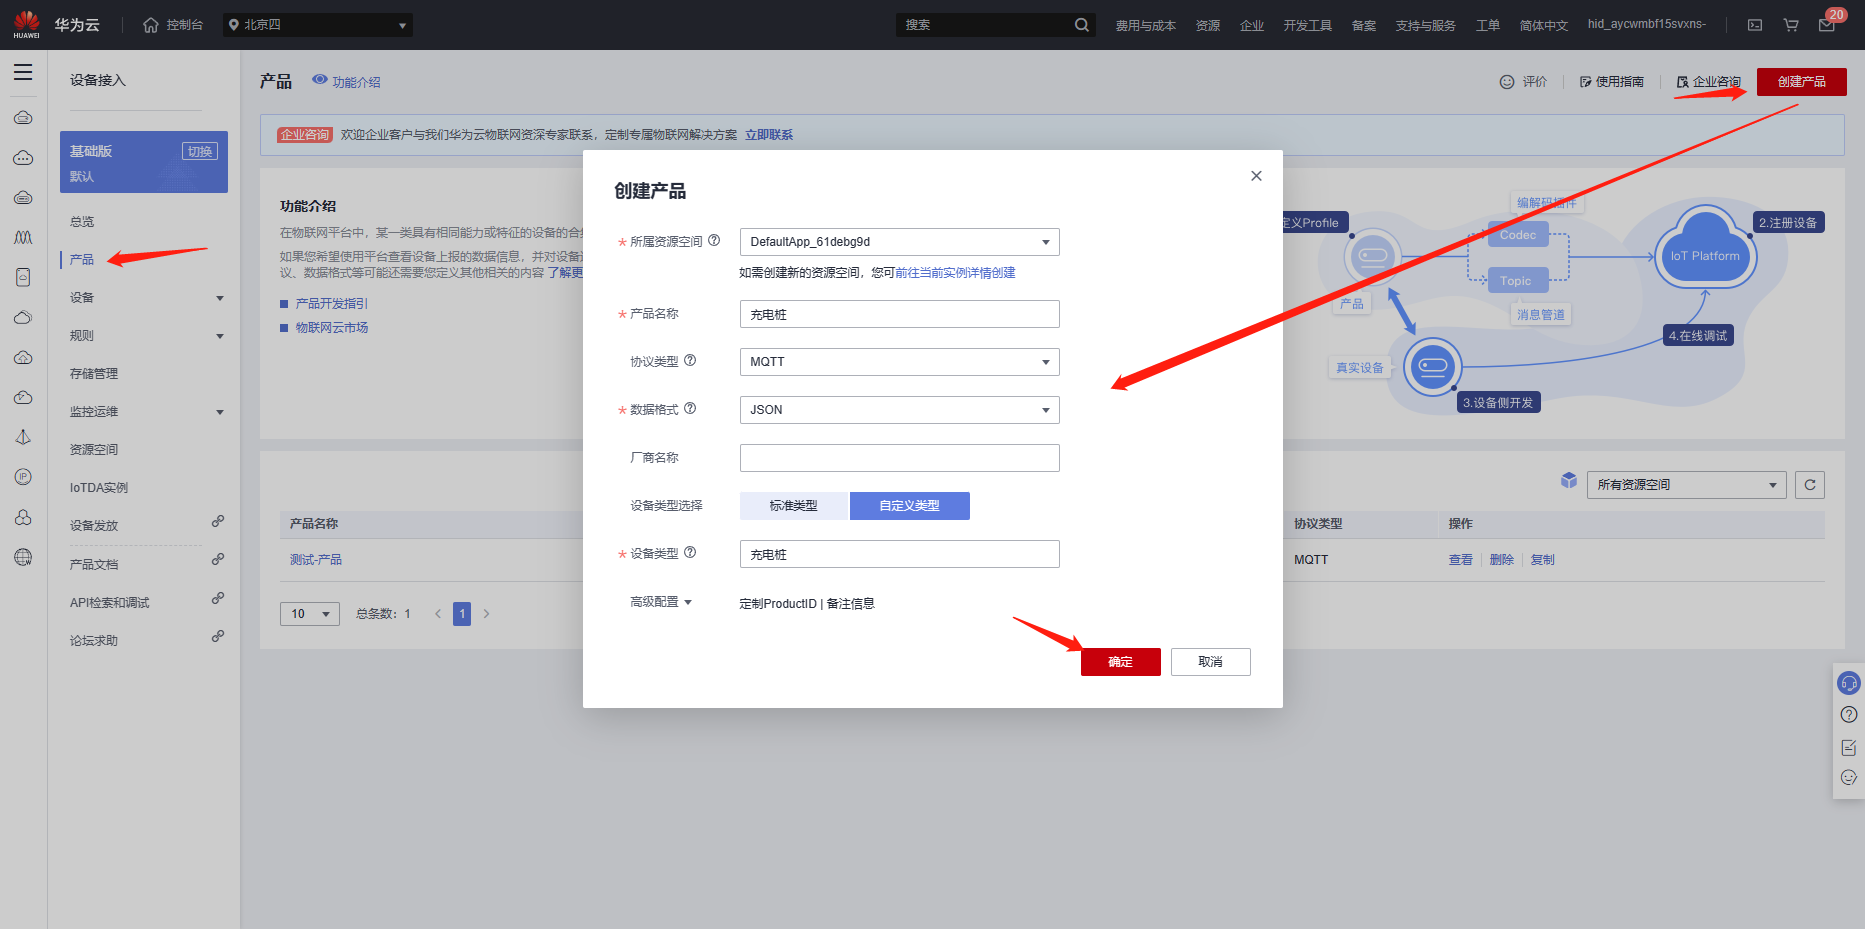
Task: Open the shopping cart icon
Action: [x=1791, y=25]
